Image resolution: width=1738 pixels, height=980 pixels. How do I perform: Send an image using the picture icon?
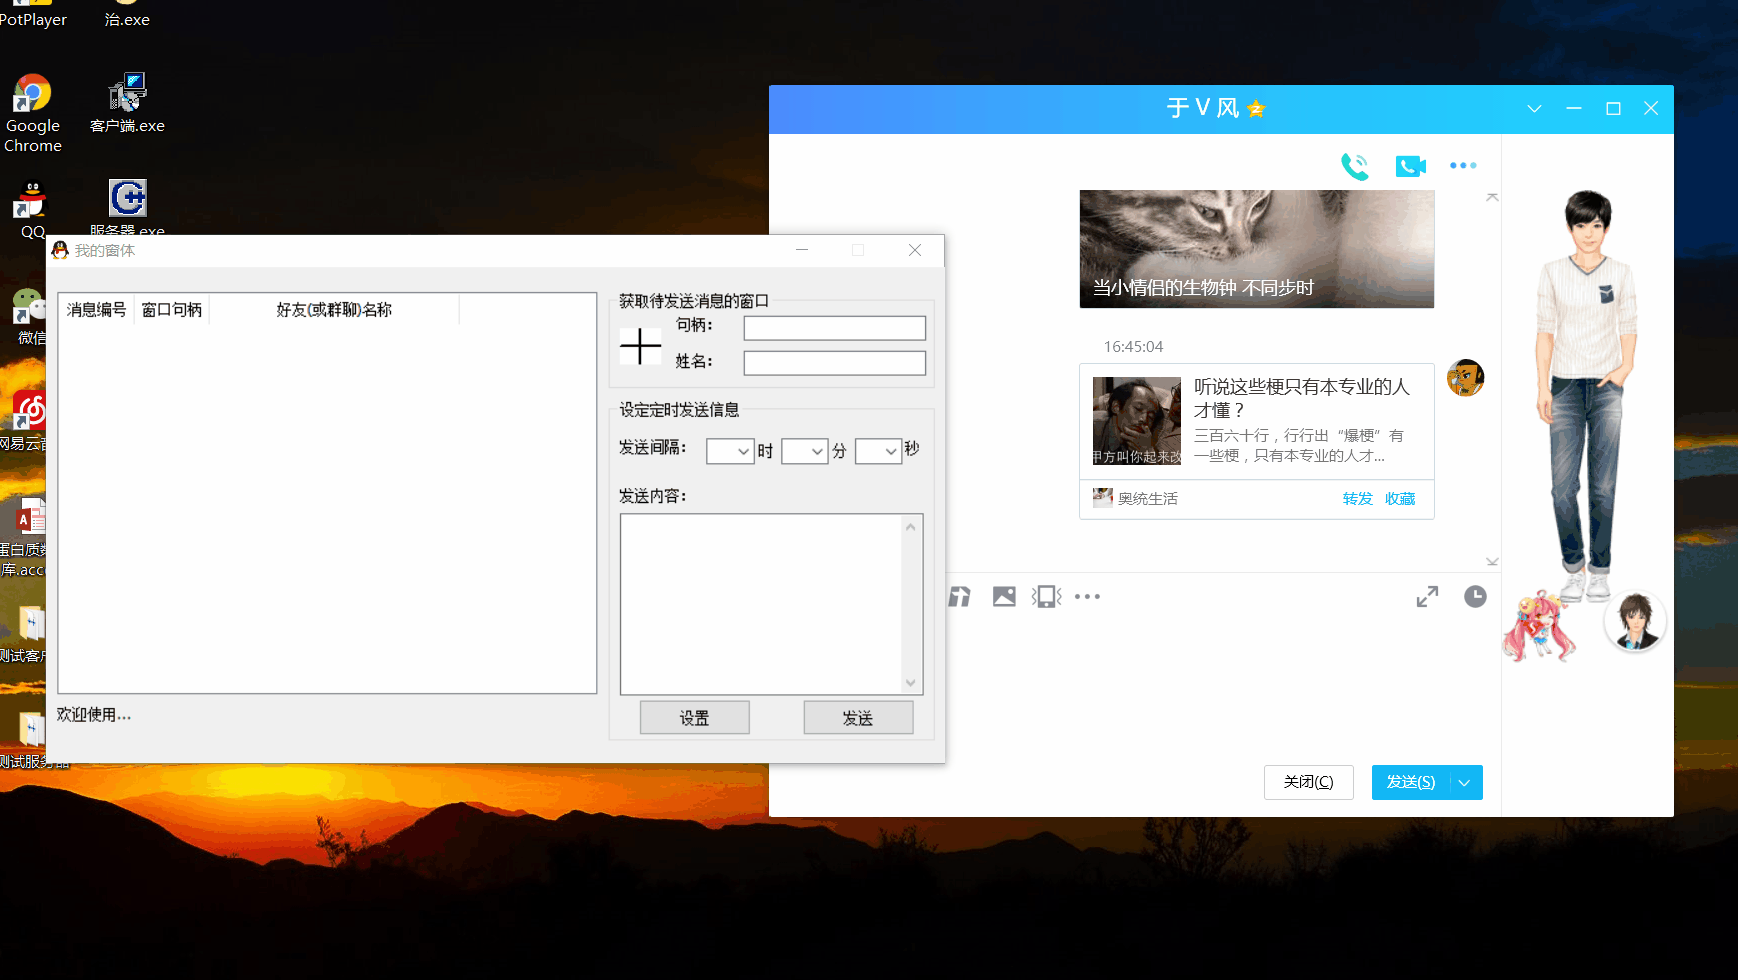pyautogui.click(x=1004, y=596)
